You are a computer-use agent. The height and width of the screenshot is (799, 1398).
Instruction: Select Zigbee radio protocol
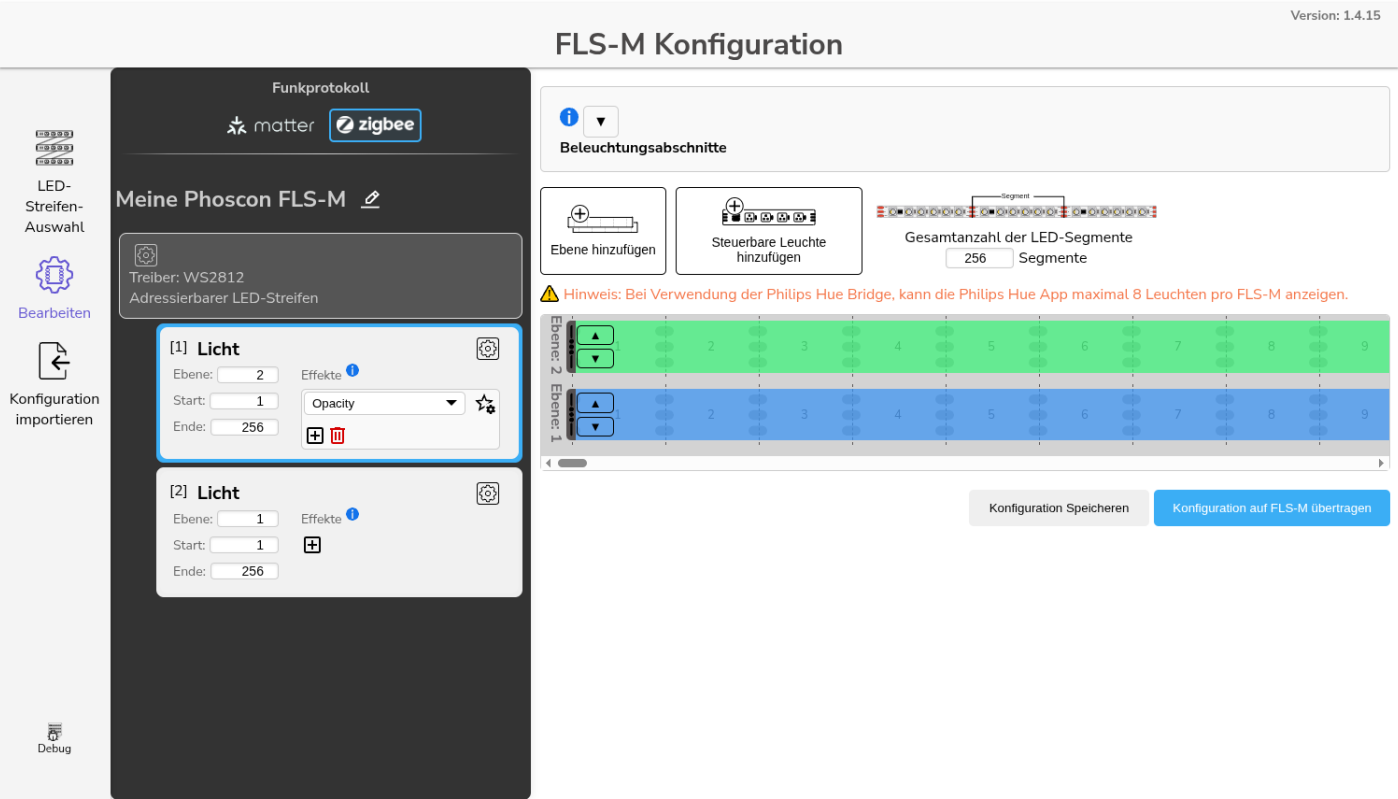(375, 125)
